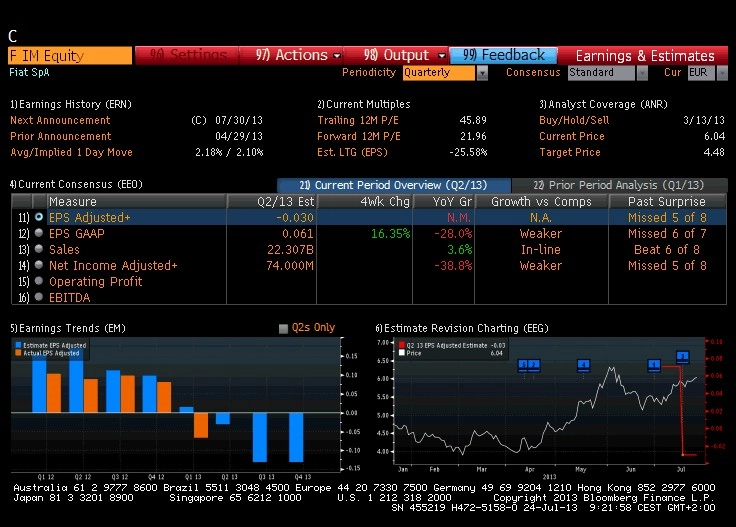Open Earnings History (ERN) section
The image size is (736, 527).
(x=71, y=104)
